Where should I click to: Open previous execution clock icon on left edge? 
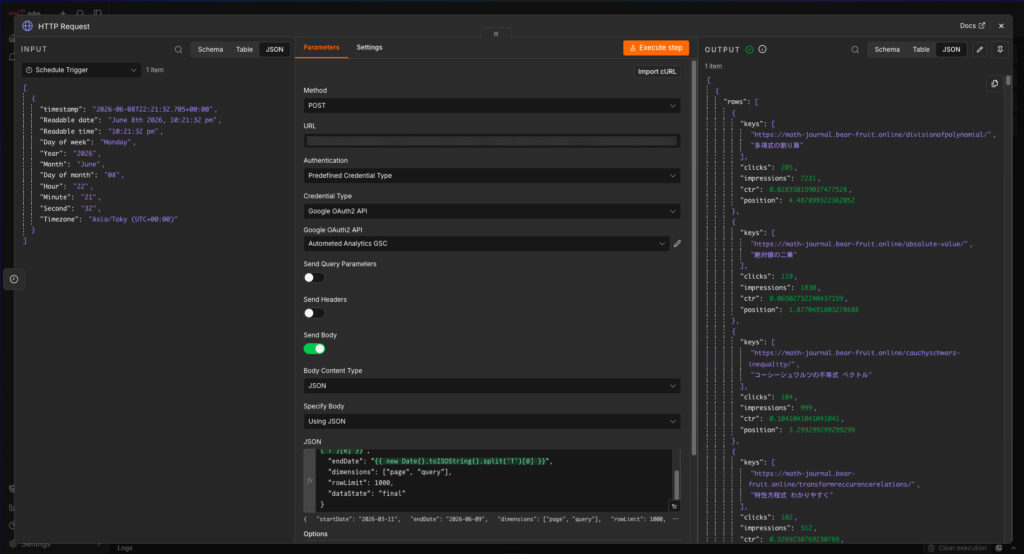click(x=14, y=279)
